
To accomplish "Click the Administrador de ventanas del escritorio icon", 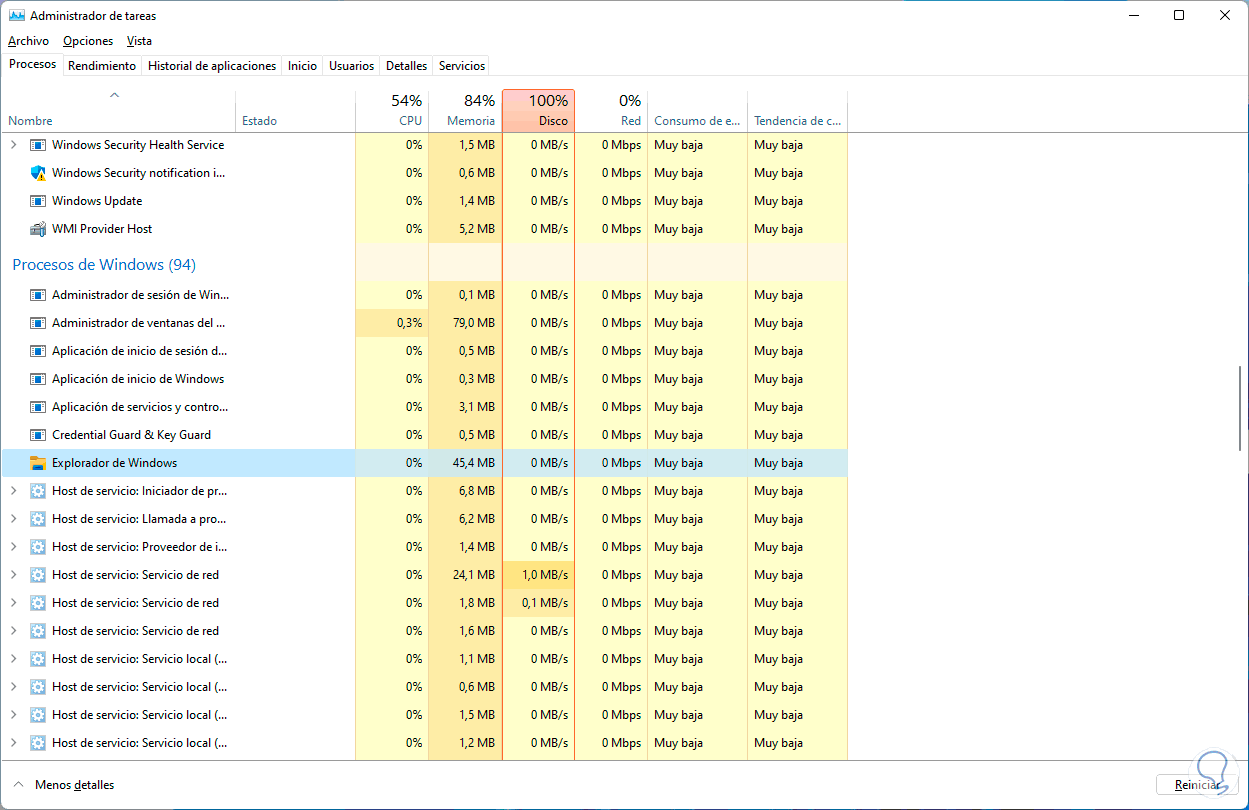I will pos(38,323).
